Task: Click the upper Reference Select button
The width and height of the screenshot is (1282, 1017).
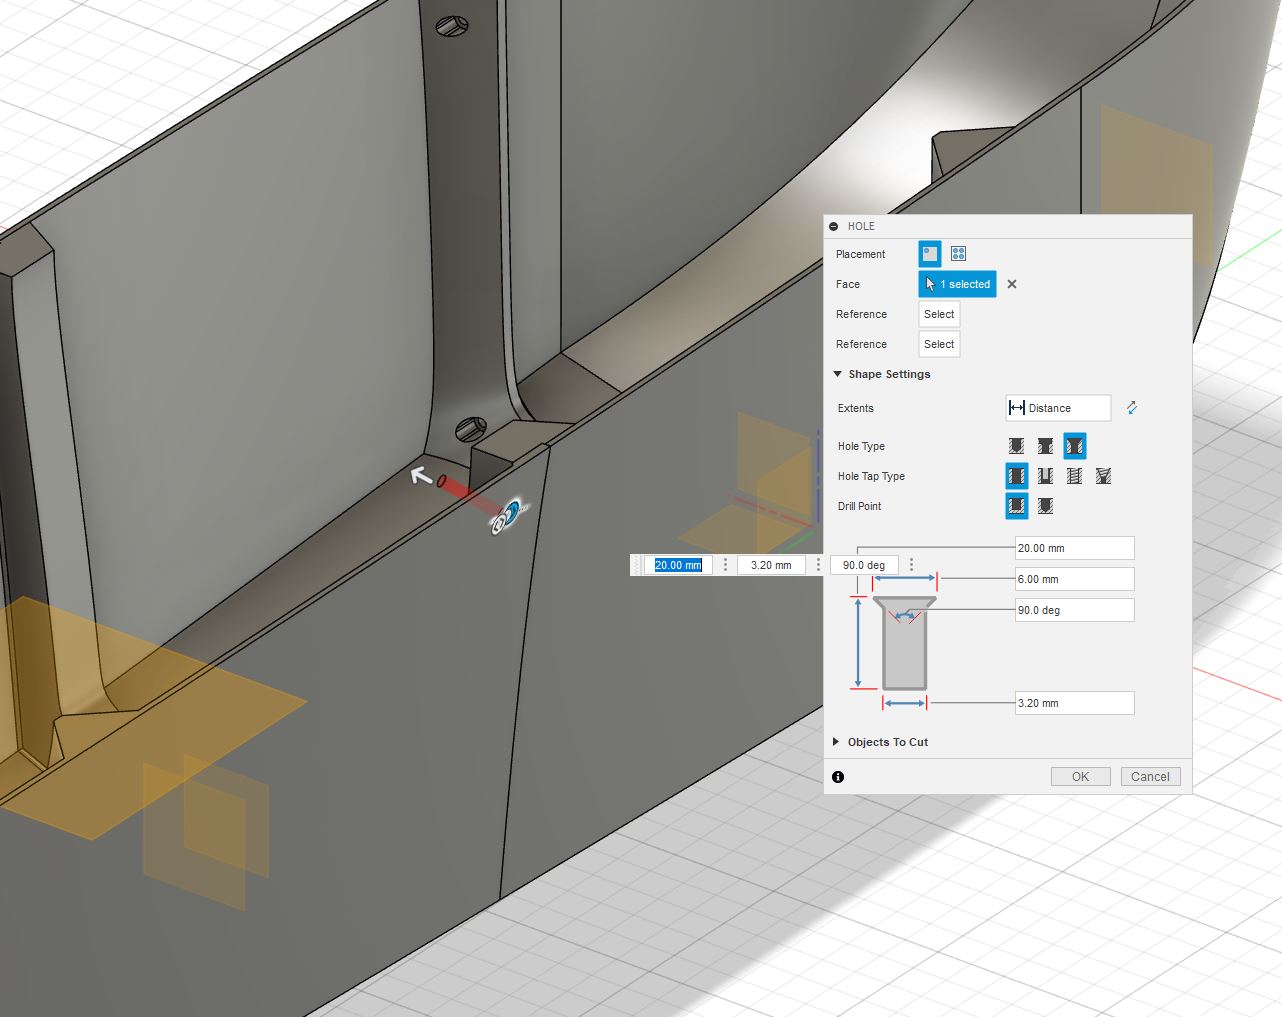Action: click(x=938, y=314)
